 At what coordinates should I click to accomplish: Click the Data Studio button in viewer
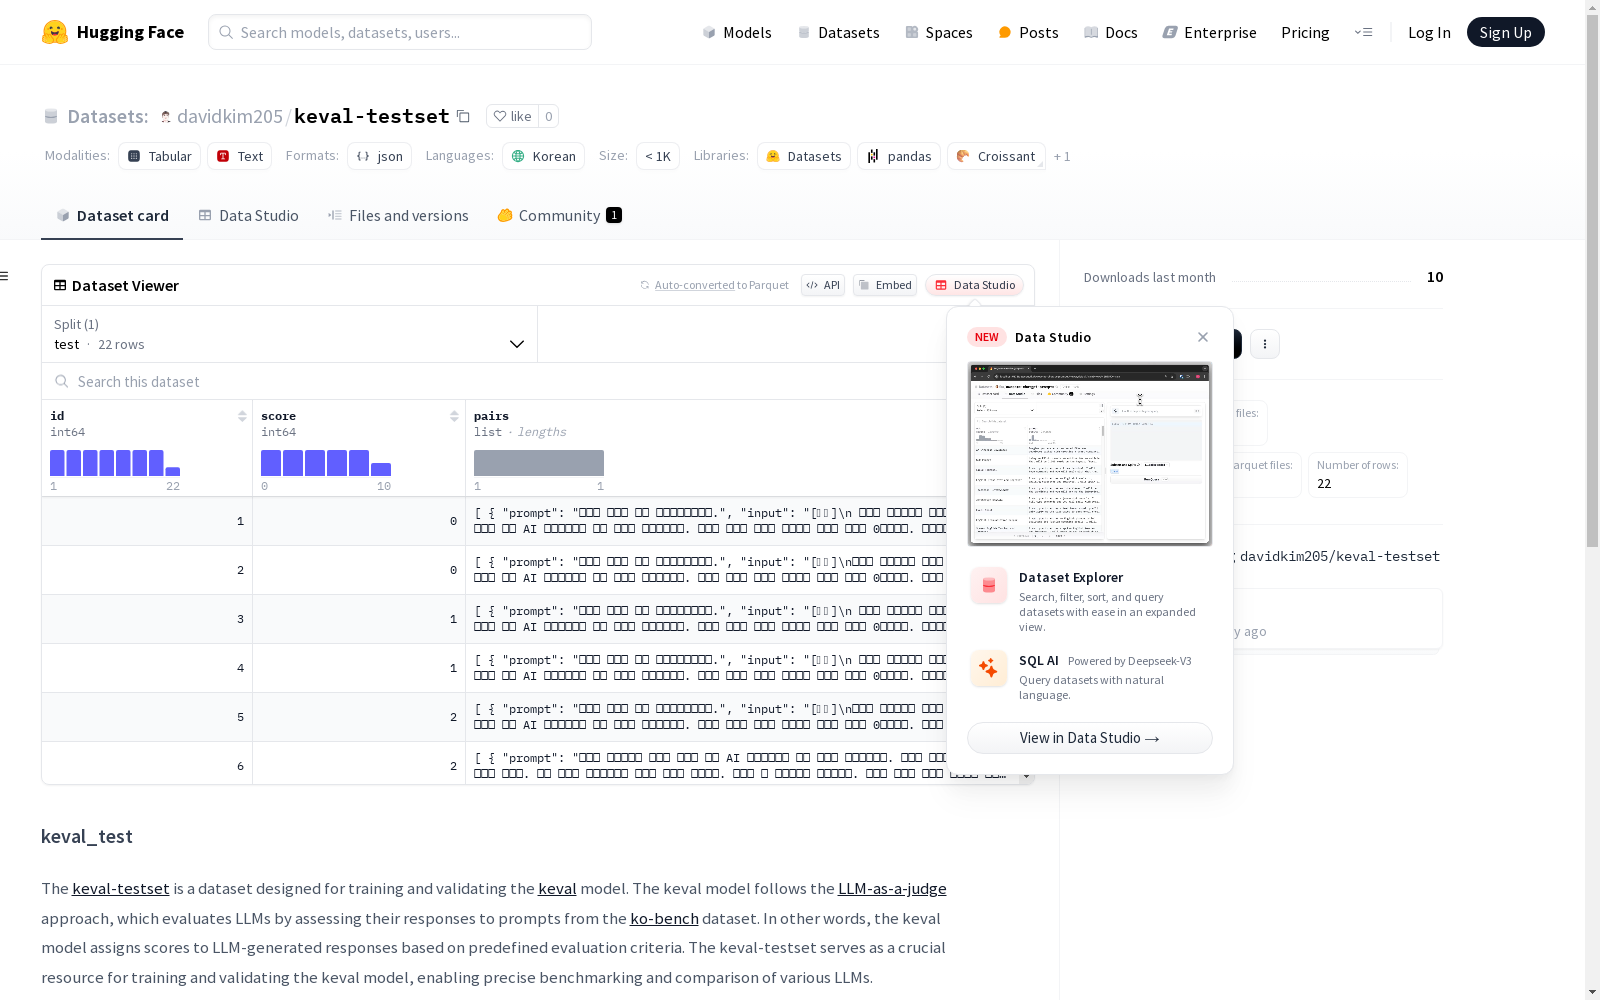[x=975, y=285]
